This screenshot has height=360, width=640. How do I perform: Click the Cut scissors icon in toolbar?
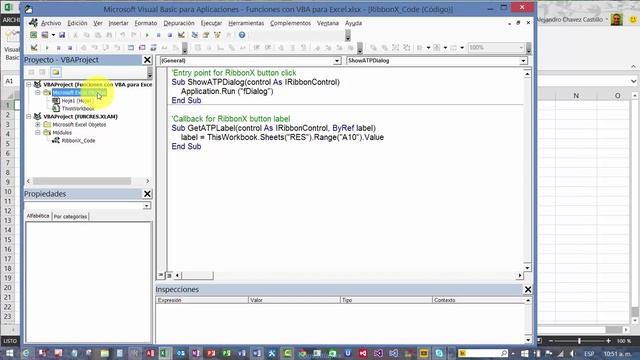click(75, 35)
